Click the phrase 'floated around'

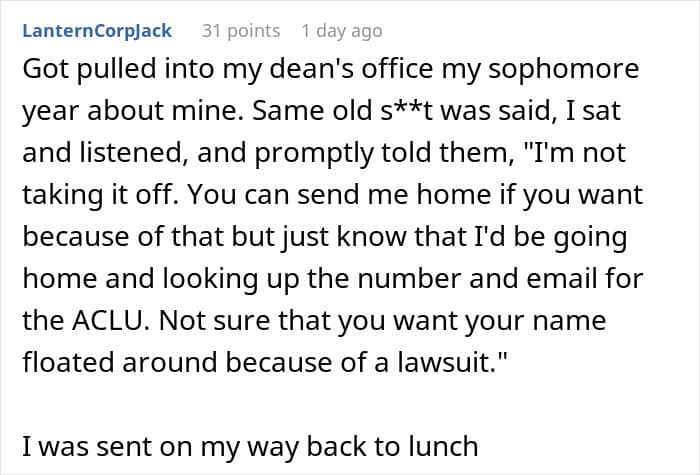120,362
